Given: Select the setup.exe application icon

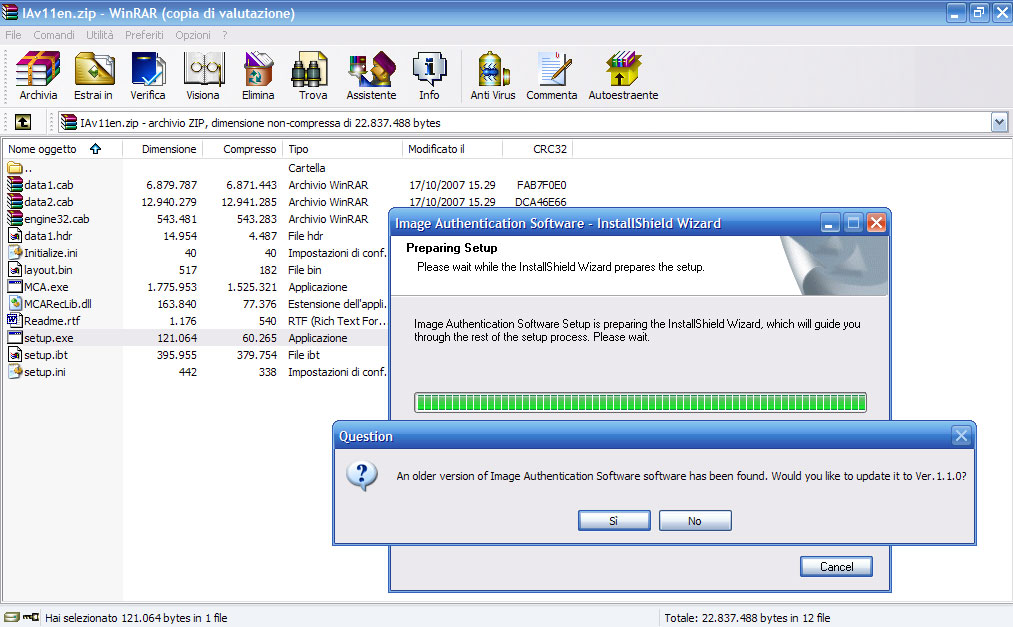Looking at the screenshot, I should point(15,338).
